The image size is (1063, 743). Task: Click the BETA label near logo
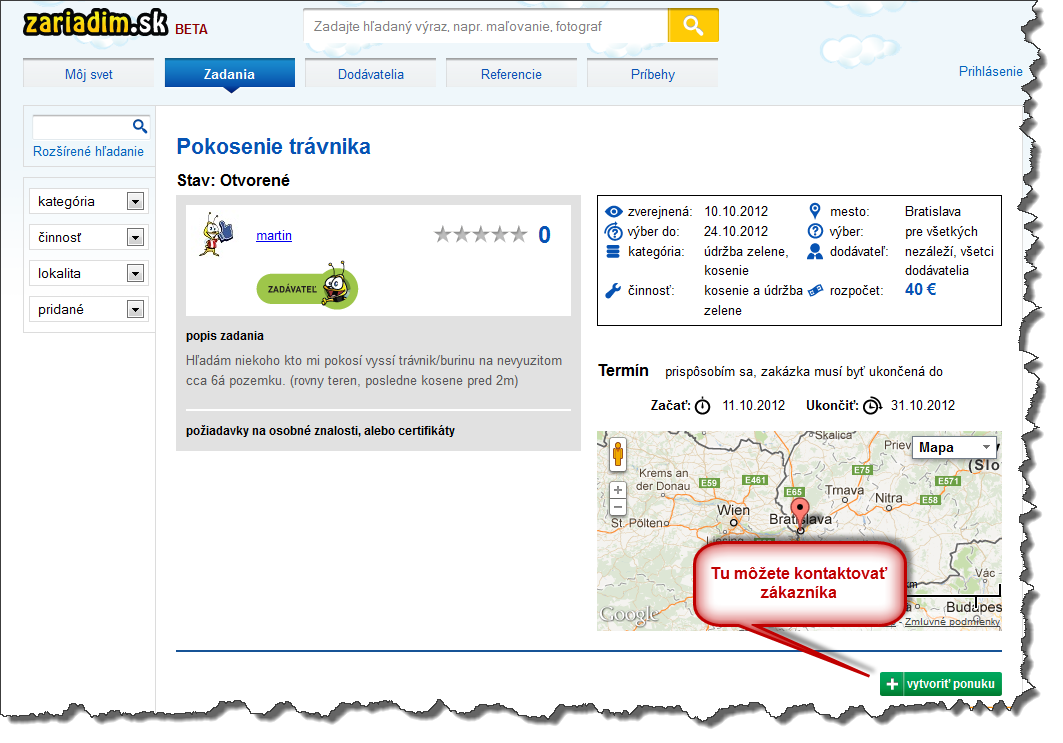tap(191, 29)
